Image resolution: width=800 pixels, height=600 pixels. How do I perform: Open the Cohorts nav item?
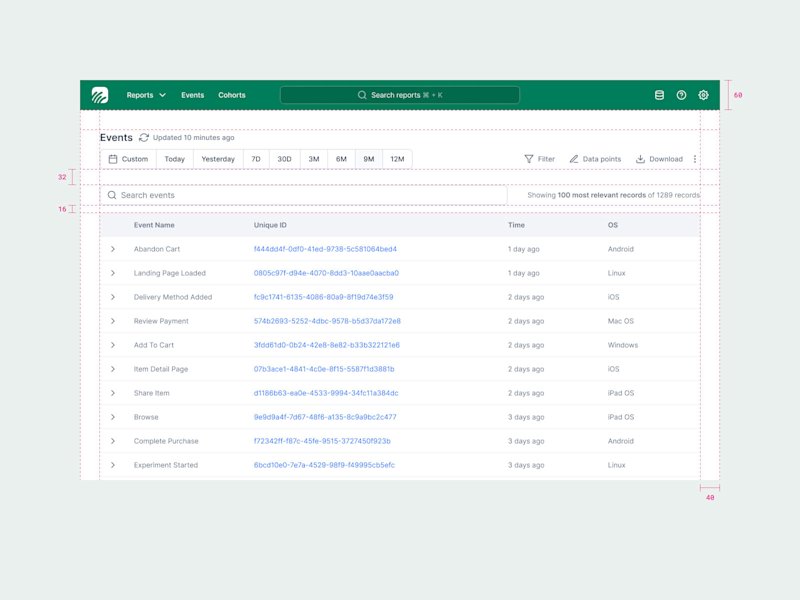232,95
